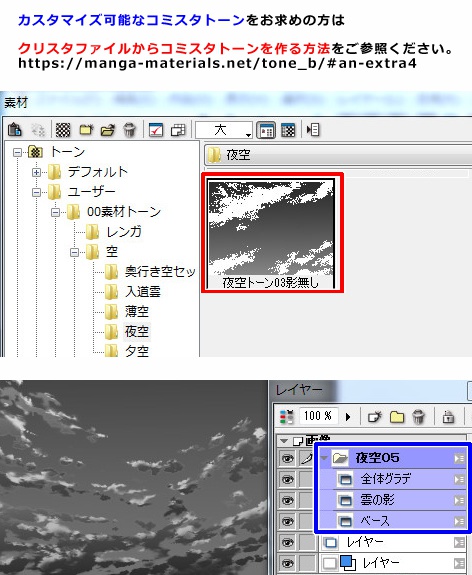Screen dimensions: 472x575
Task: Click the tone layer icon beside 雲の影
Action: (345, 500)
